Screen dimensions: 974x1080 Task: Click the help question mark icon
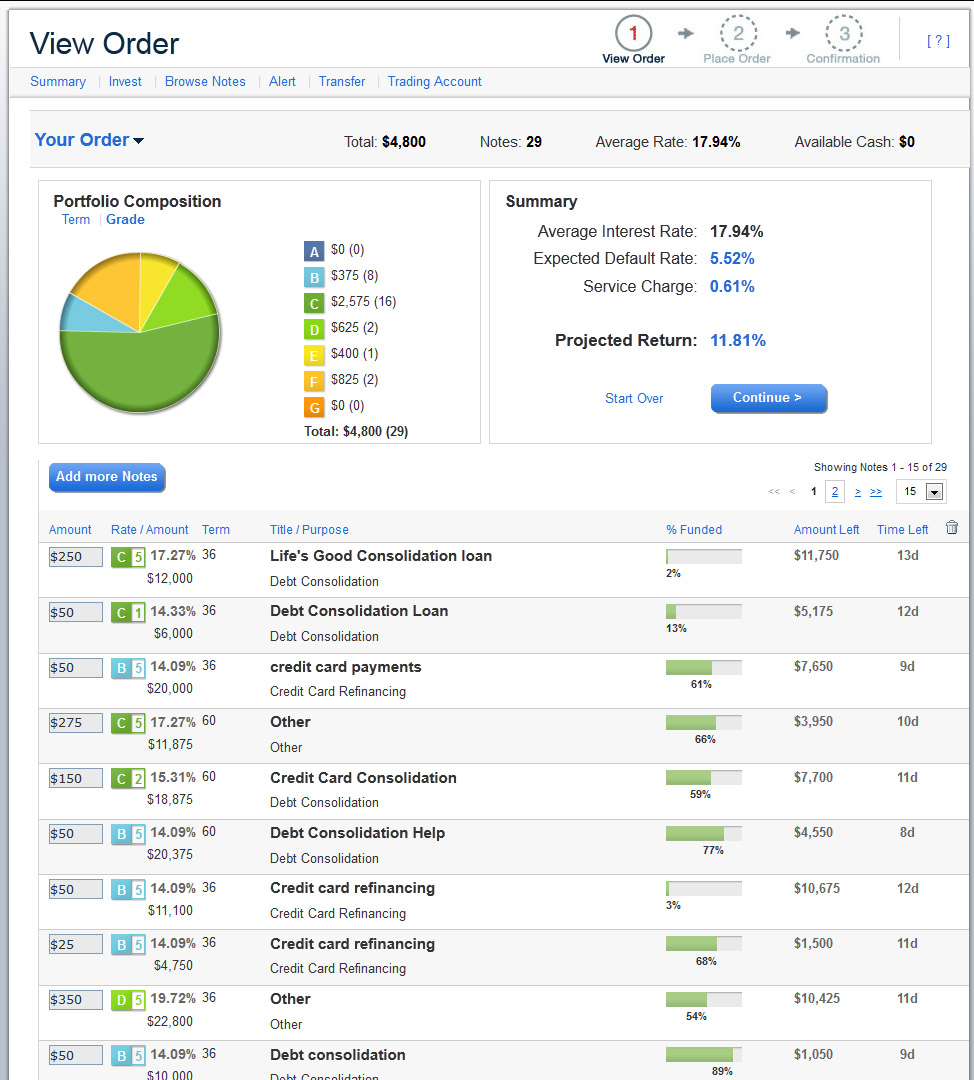tap(937, 41)
